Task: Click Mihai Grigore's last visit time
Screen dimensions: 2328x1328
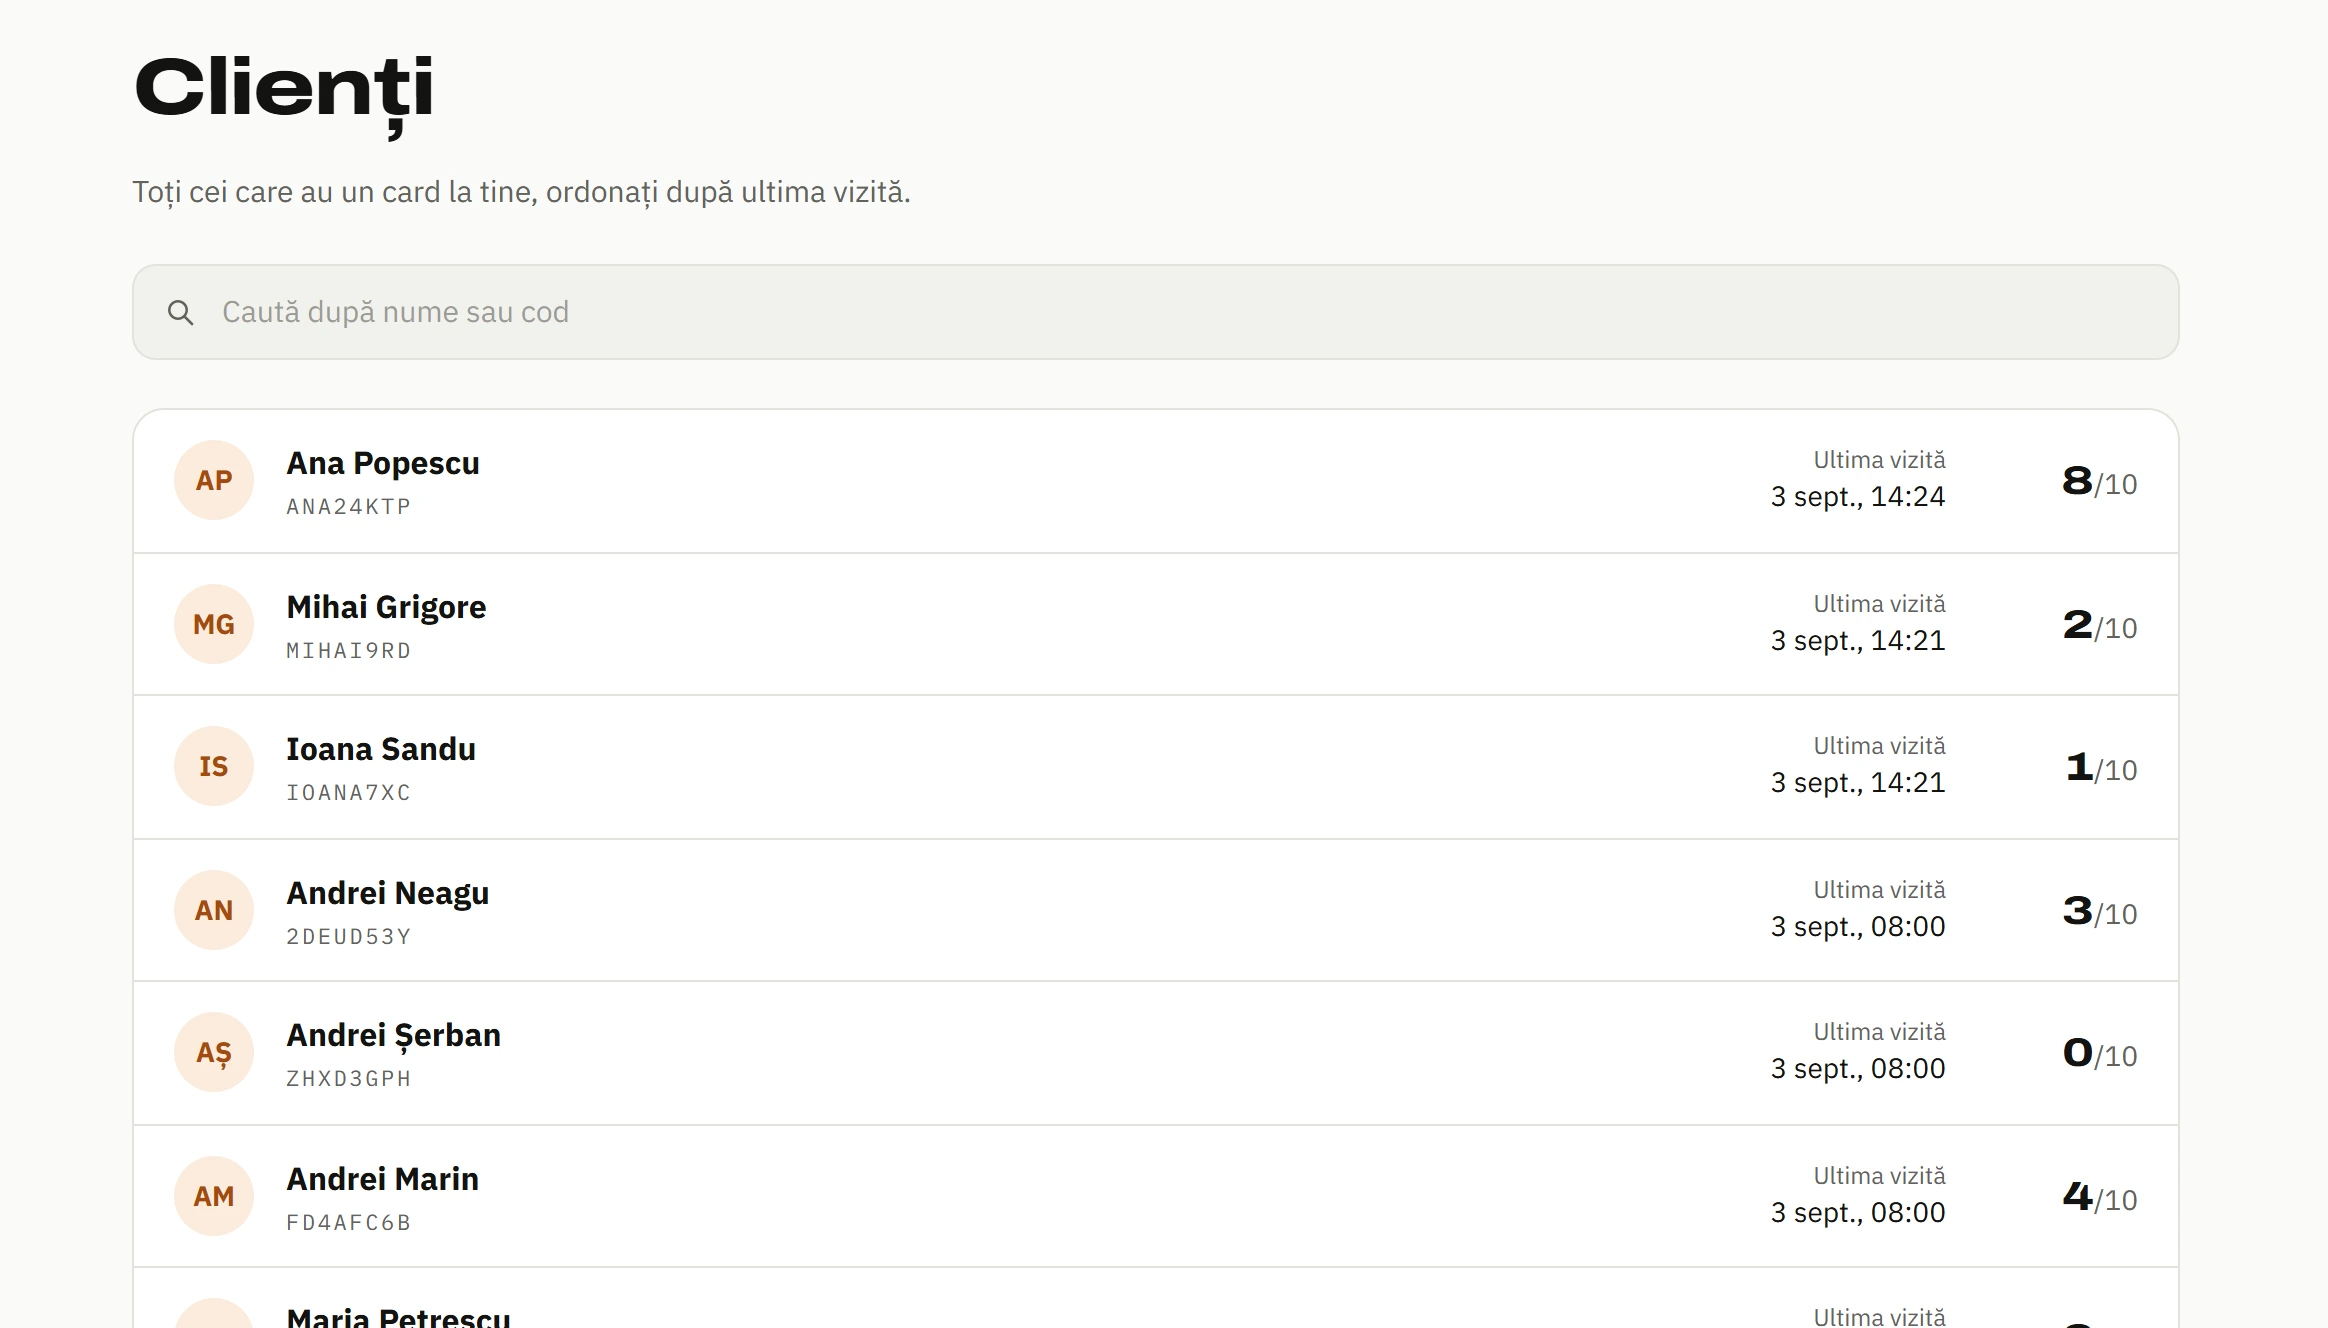Action: coord(1858,641)
